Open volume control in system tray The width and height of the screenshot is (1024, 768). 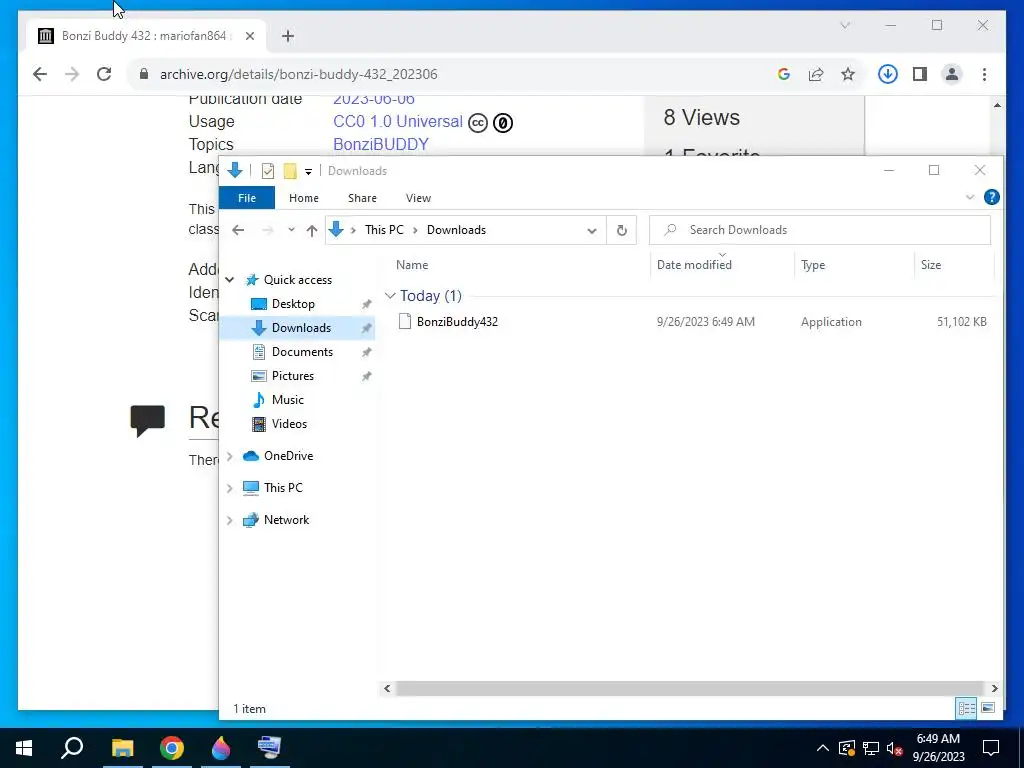point(895,748)
